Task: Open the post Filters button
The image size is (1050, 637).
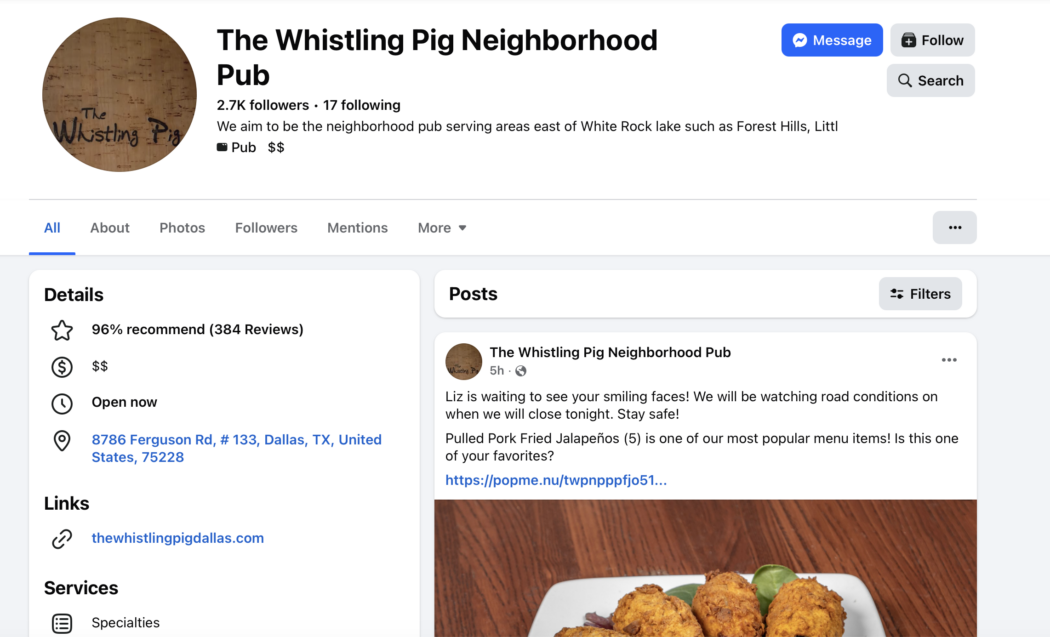Action: click(x=920, y=294)
